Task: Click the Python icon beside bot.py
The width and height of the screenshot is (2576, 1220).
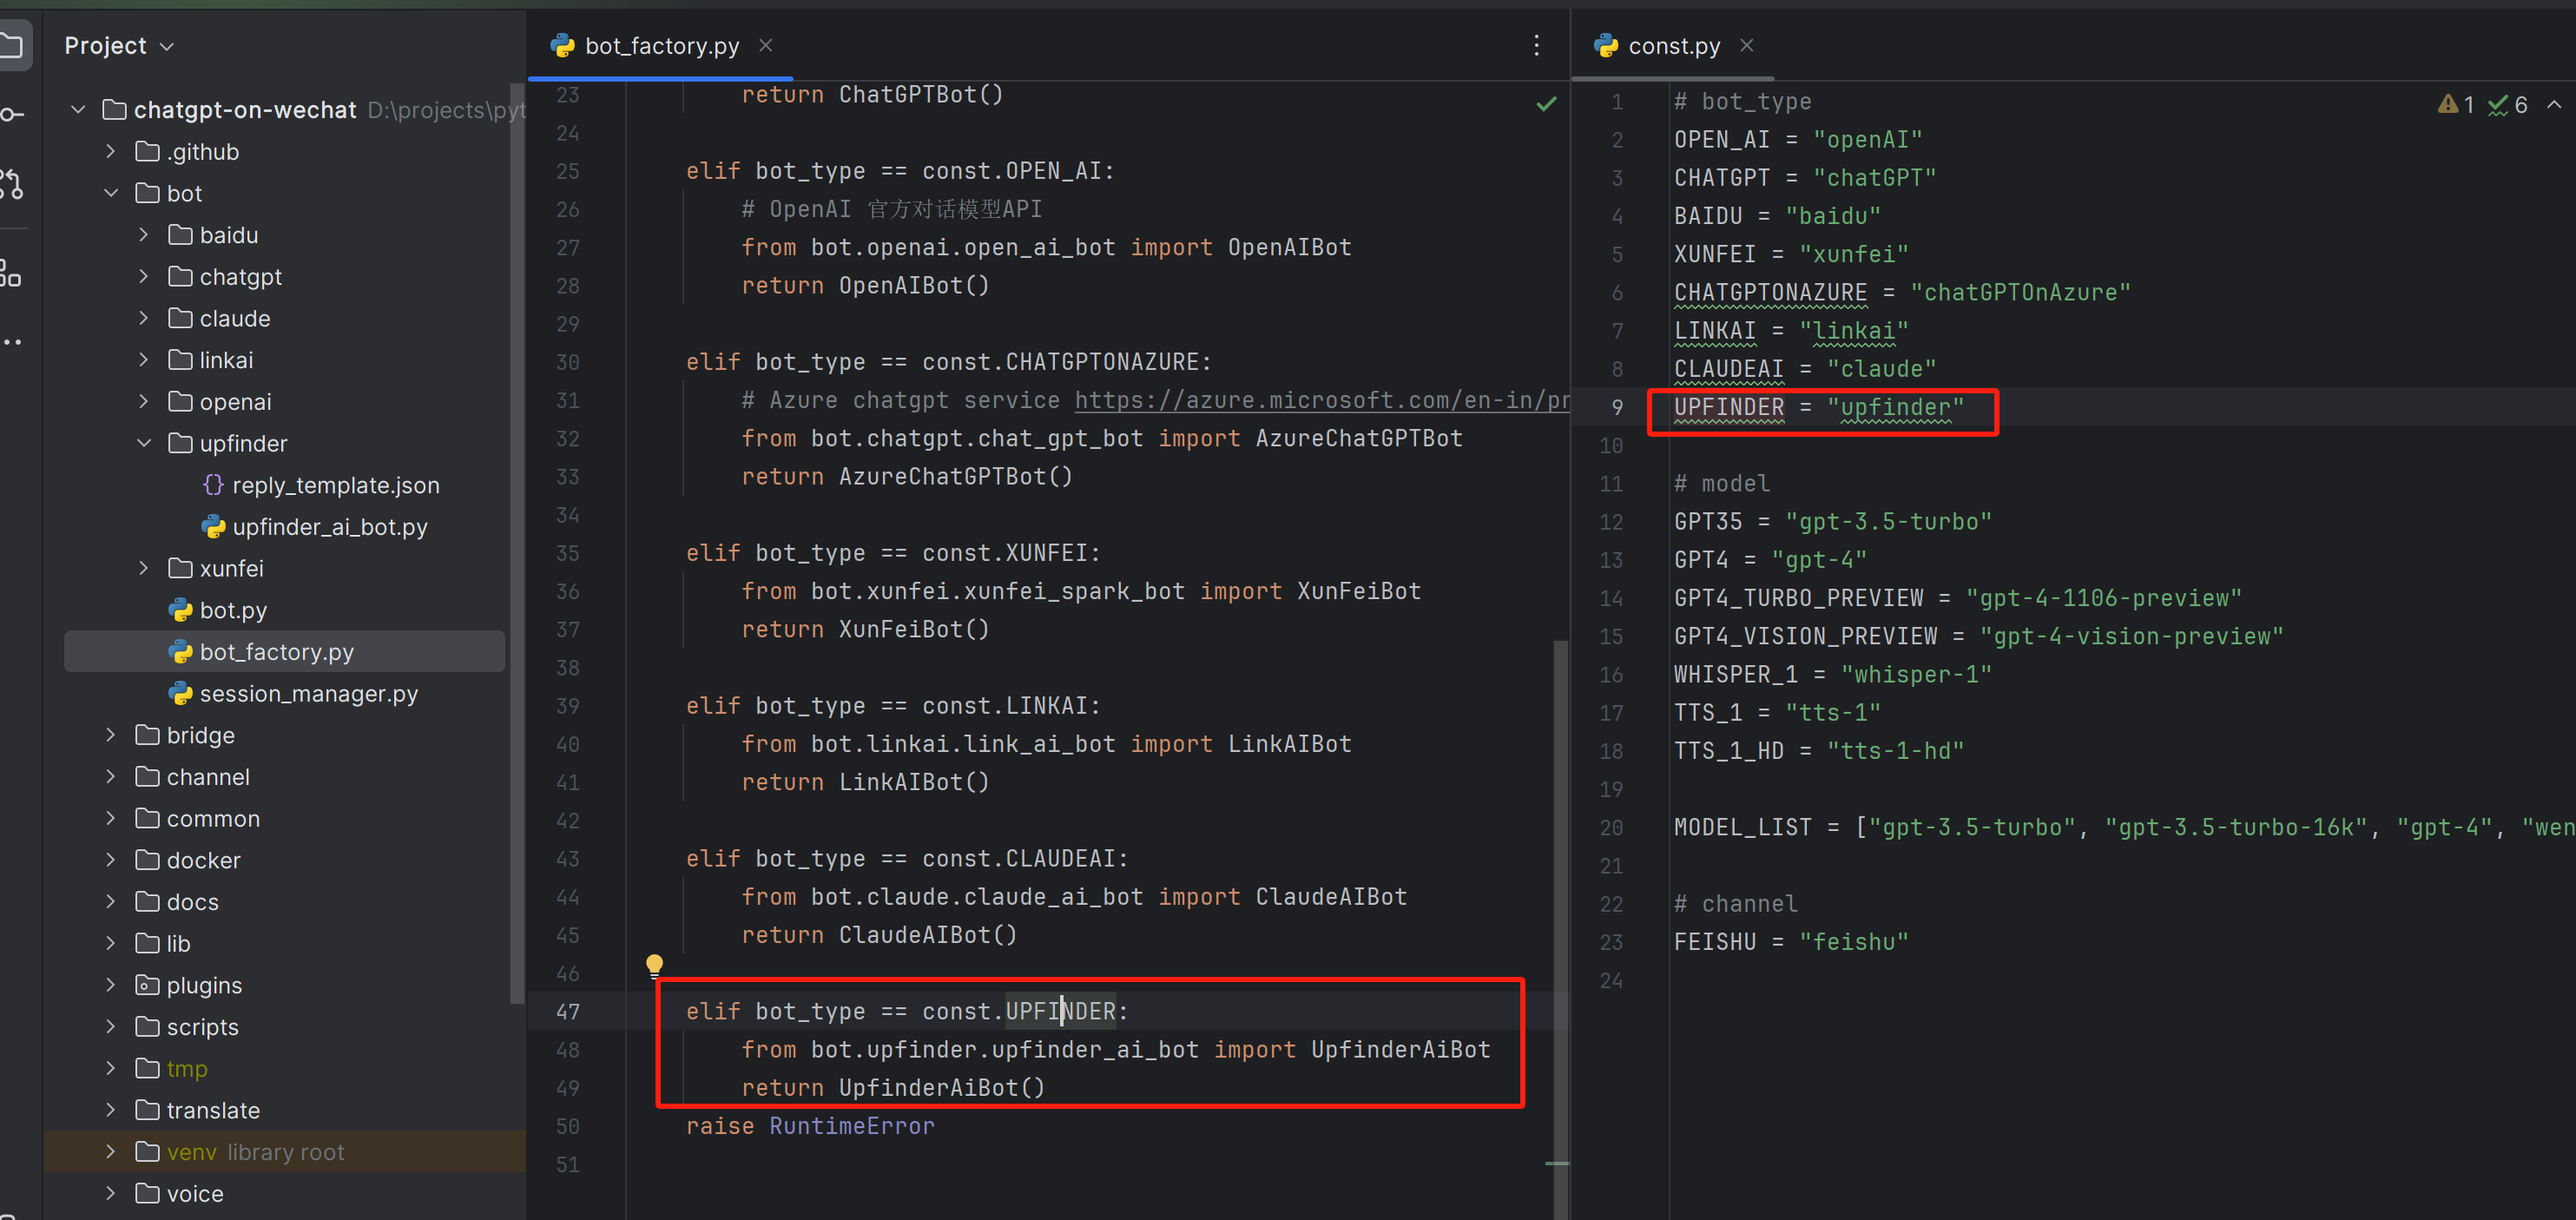Action: coord(181,610)
